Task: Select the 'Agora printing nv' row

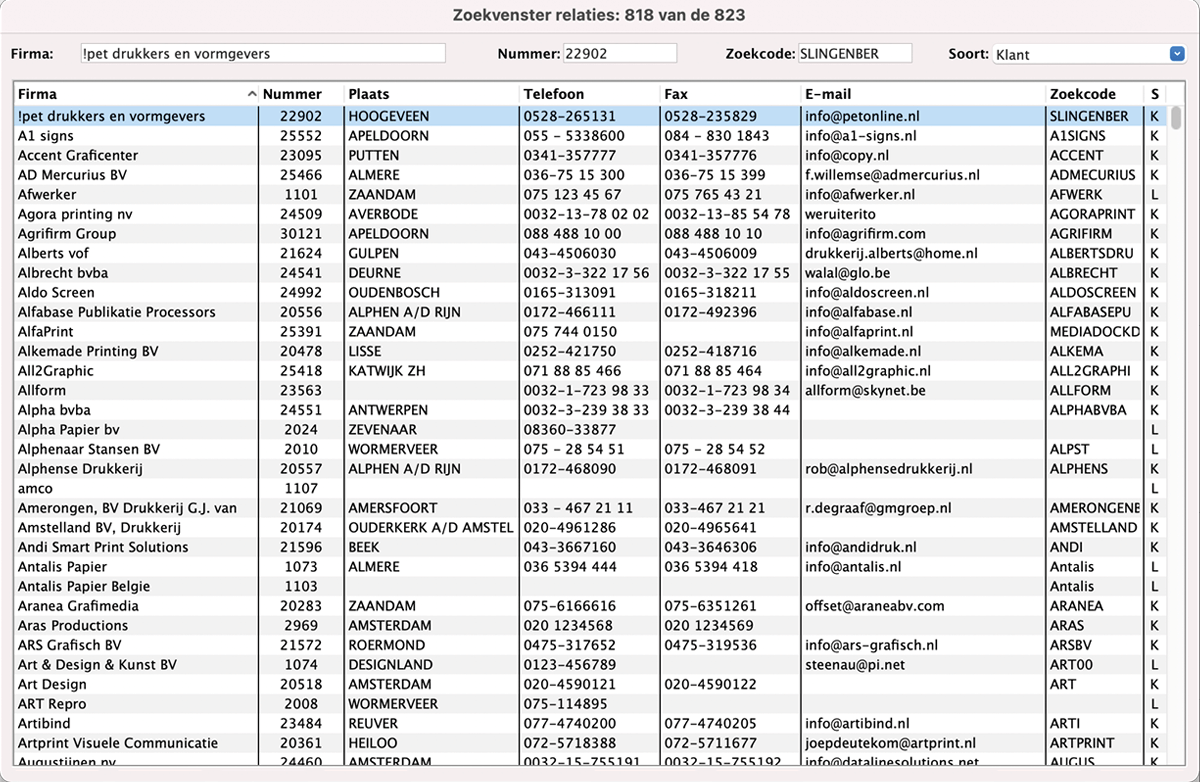Action: tap(592, 214)
